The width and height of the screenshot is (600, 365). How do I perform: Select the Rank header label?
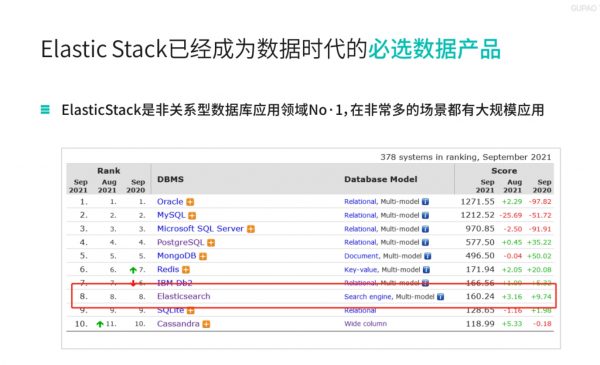pyautogui.click(x=109, y=171)
